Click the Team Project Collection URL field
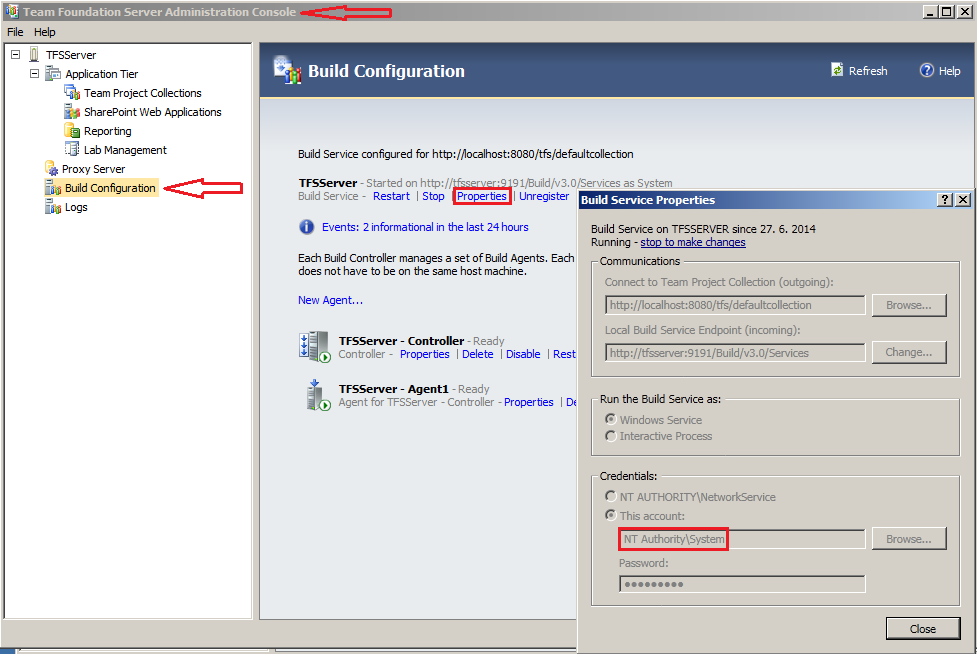Image resolution: width=977 pixels, height=654 pixels. [735, 305]
